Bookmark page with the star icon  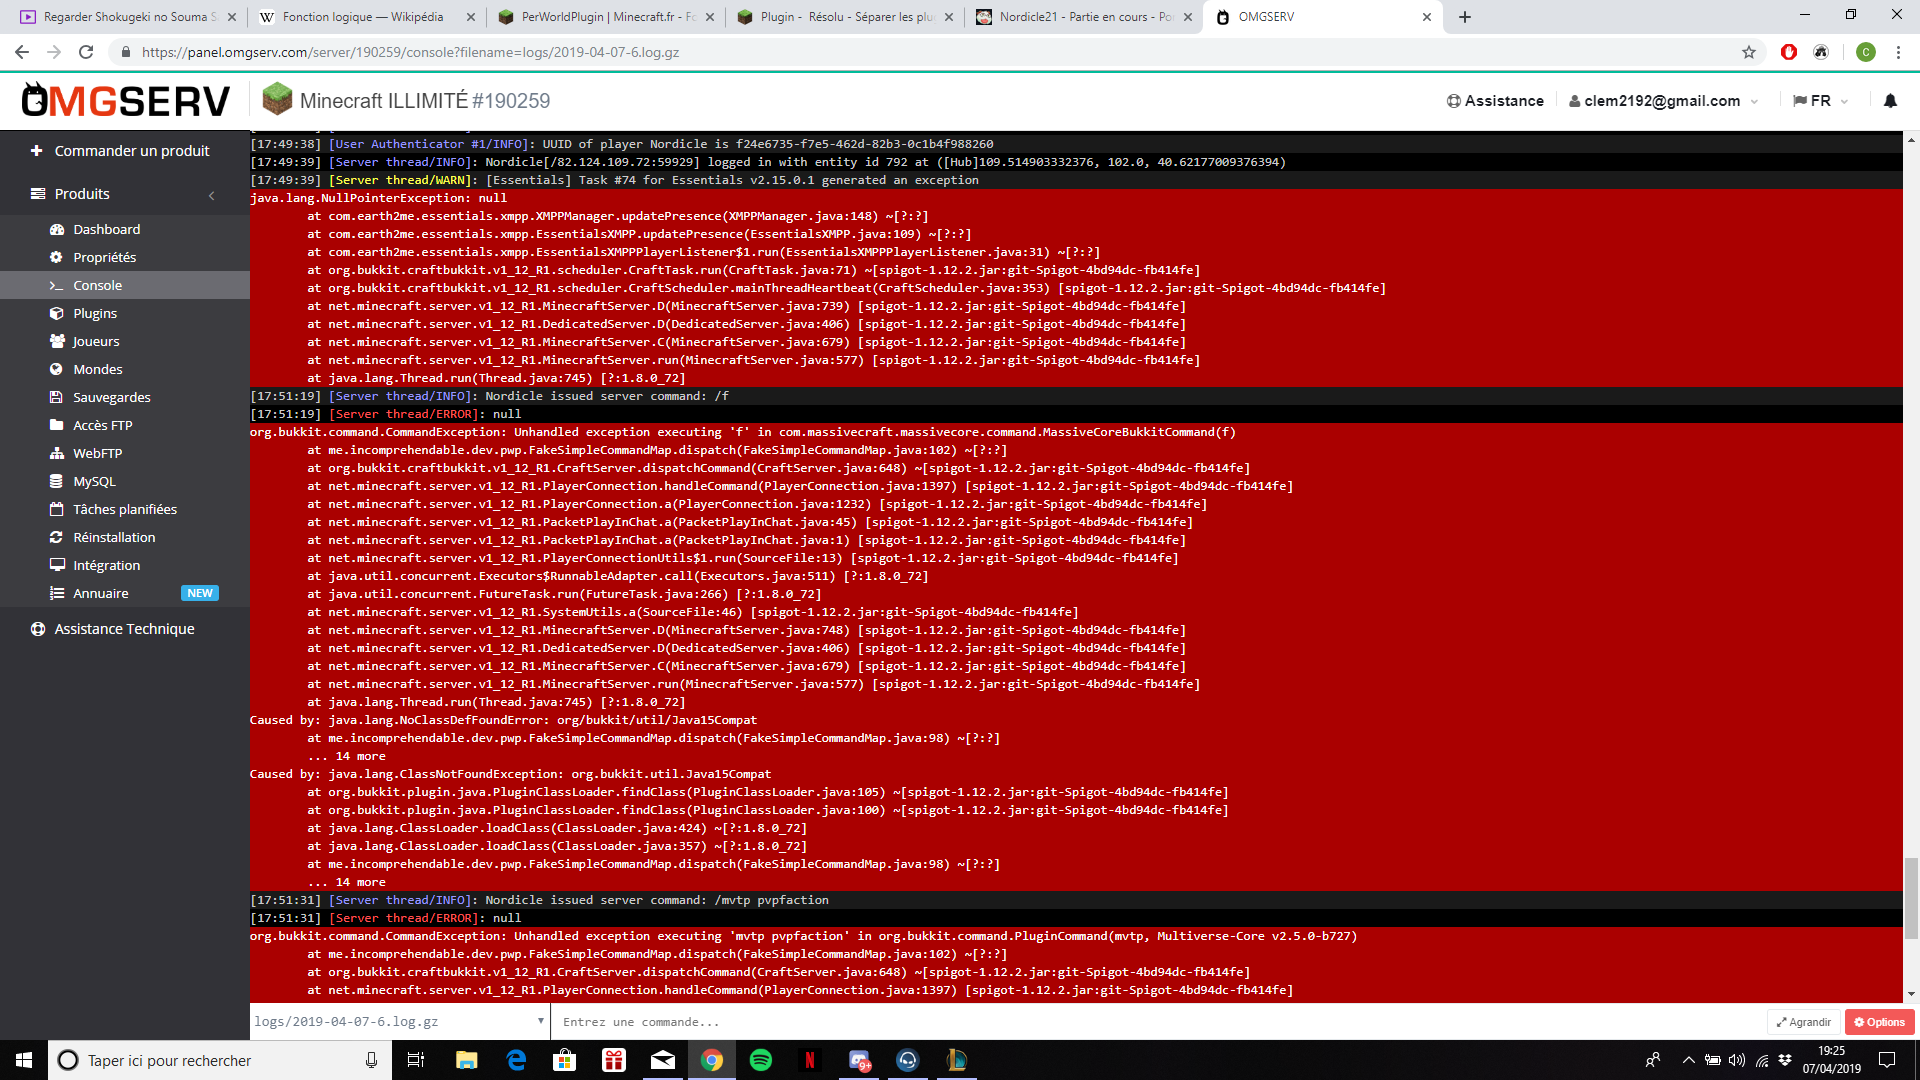(x=1749, y=52)
